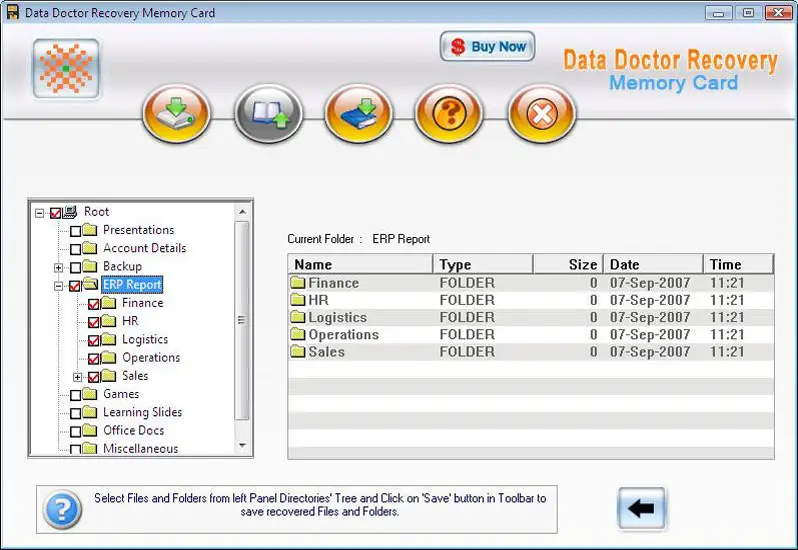The image size is (798, 550).
Task: Click the Data Doctor logo icon
Action: 66,68
